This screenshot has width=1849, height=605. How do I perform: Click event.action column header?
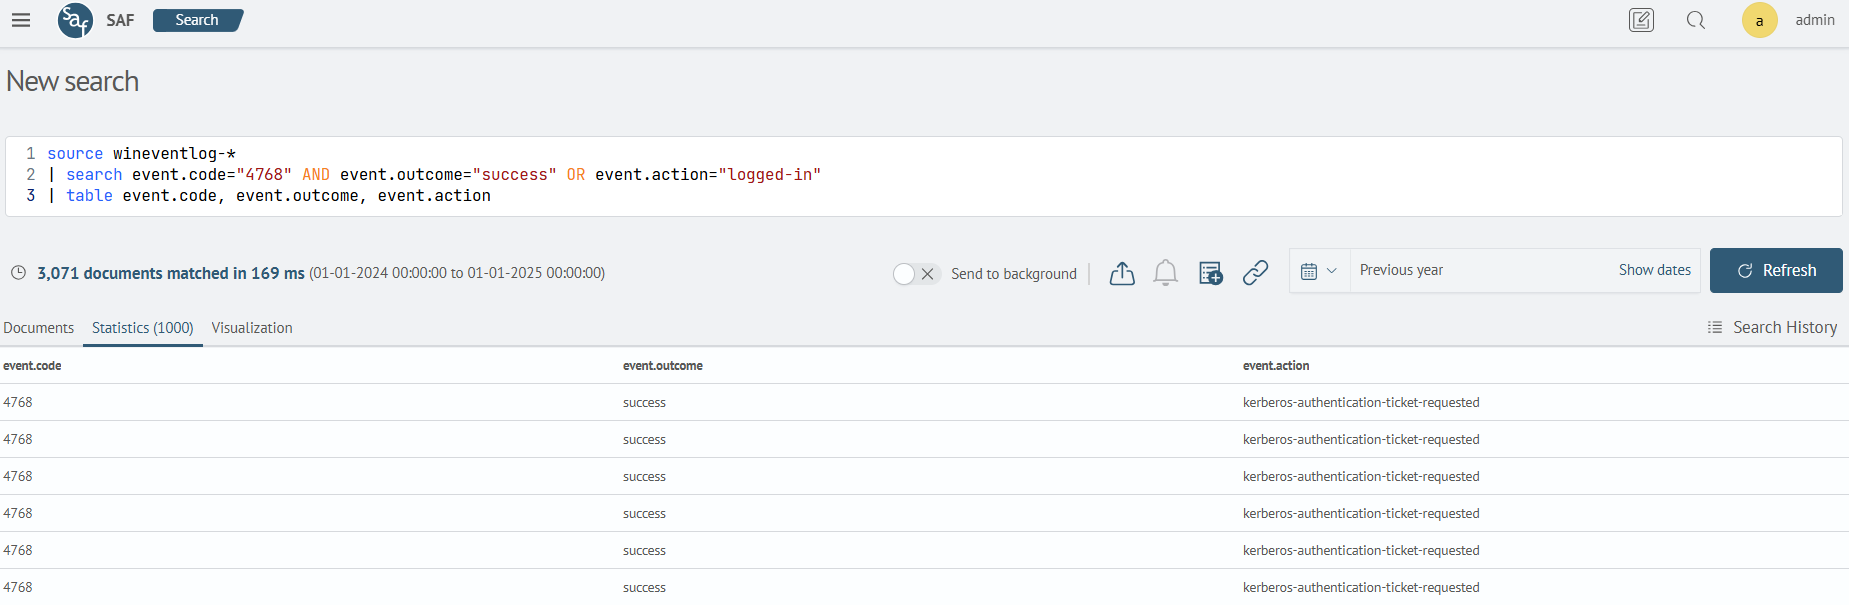pyautogui.click(x=1276, y=366)
